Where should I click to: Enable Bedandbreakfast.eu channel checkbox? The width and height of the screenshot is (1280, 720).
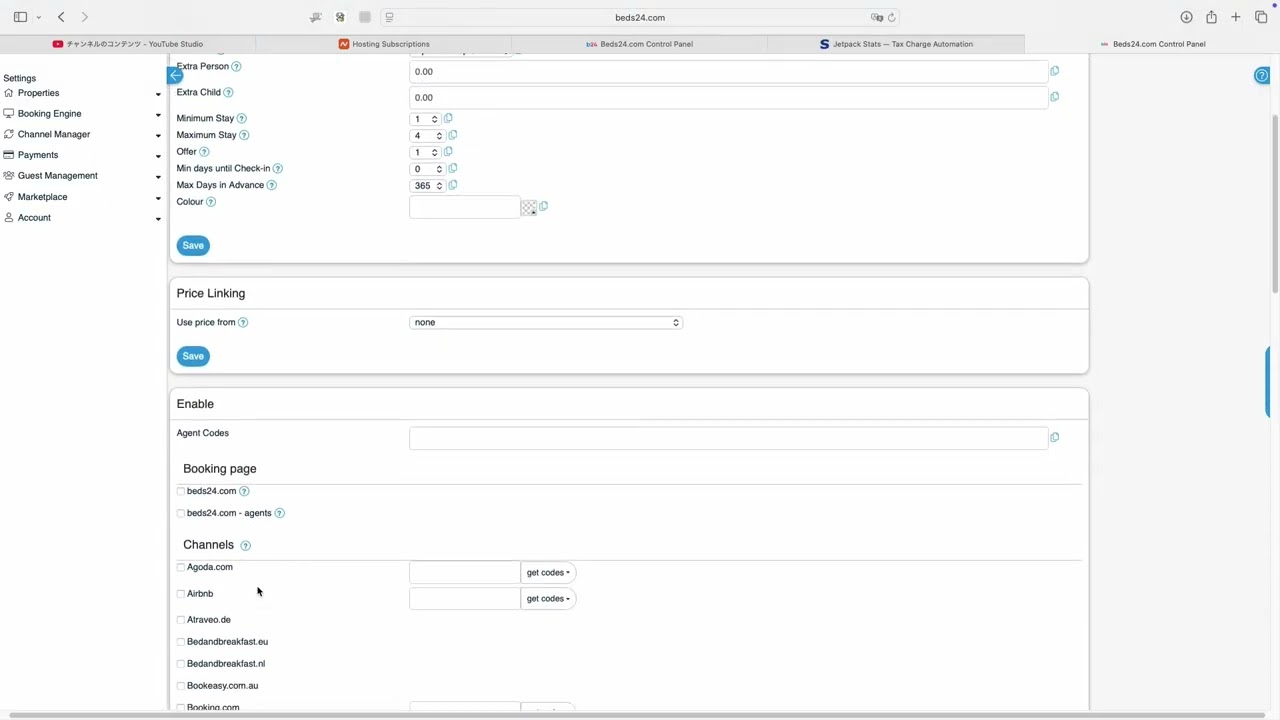(181, 642)
